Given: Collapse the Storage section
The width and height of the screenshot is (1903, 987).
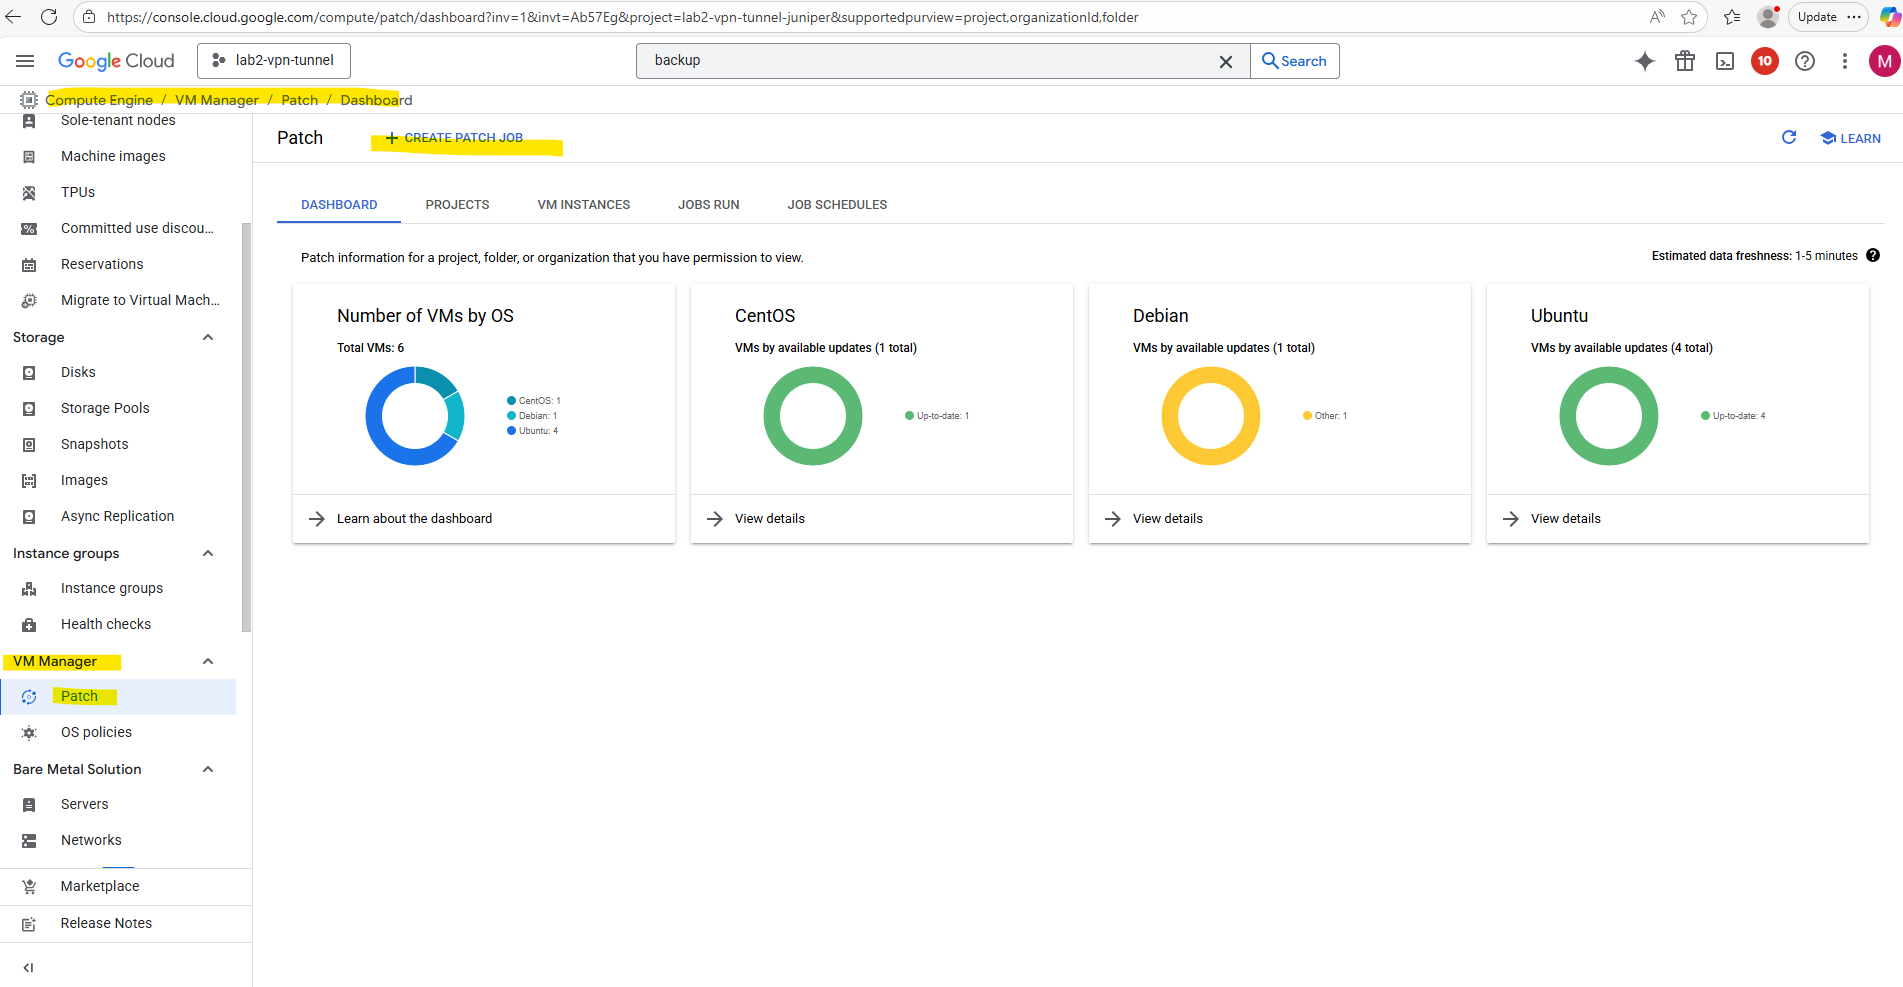Looking at the screenshot, I should (208, 337).
